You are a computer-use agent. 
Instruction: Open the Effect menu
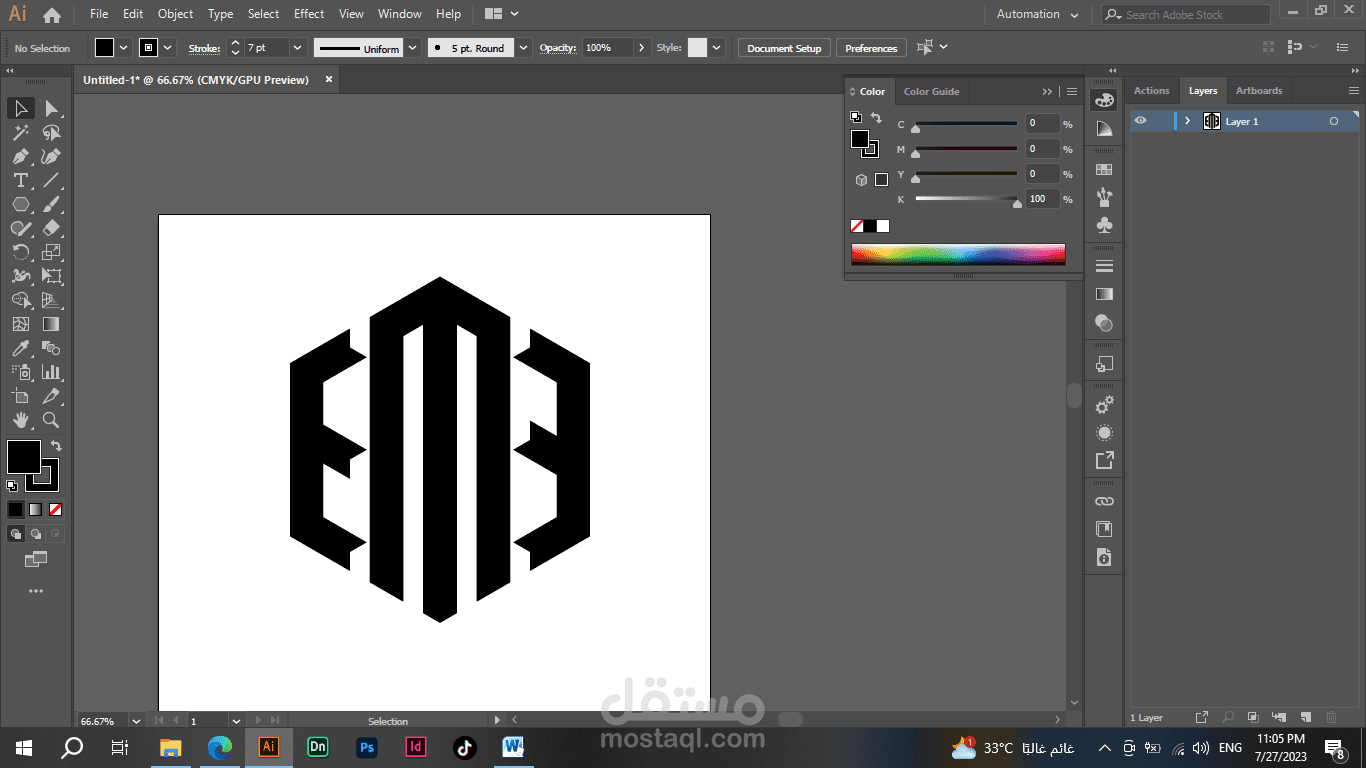pos(309,14)
